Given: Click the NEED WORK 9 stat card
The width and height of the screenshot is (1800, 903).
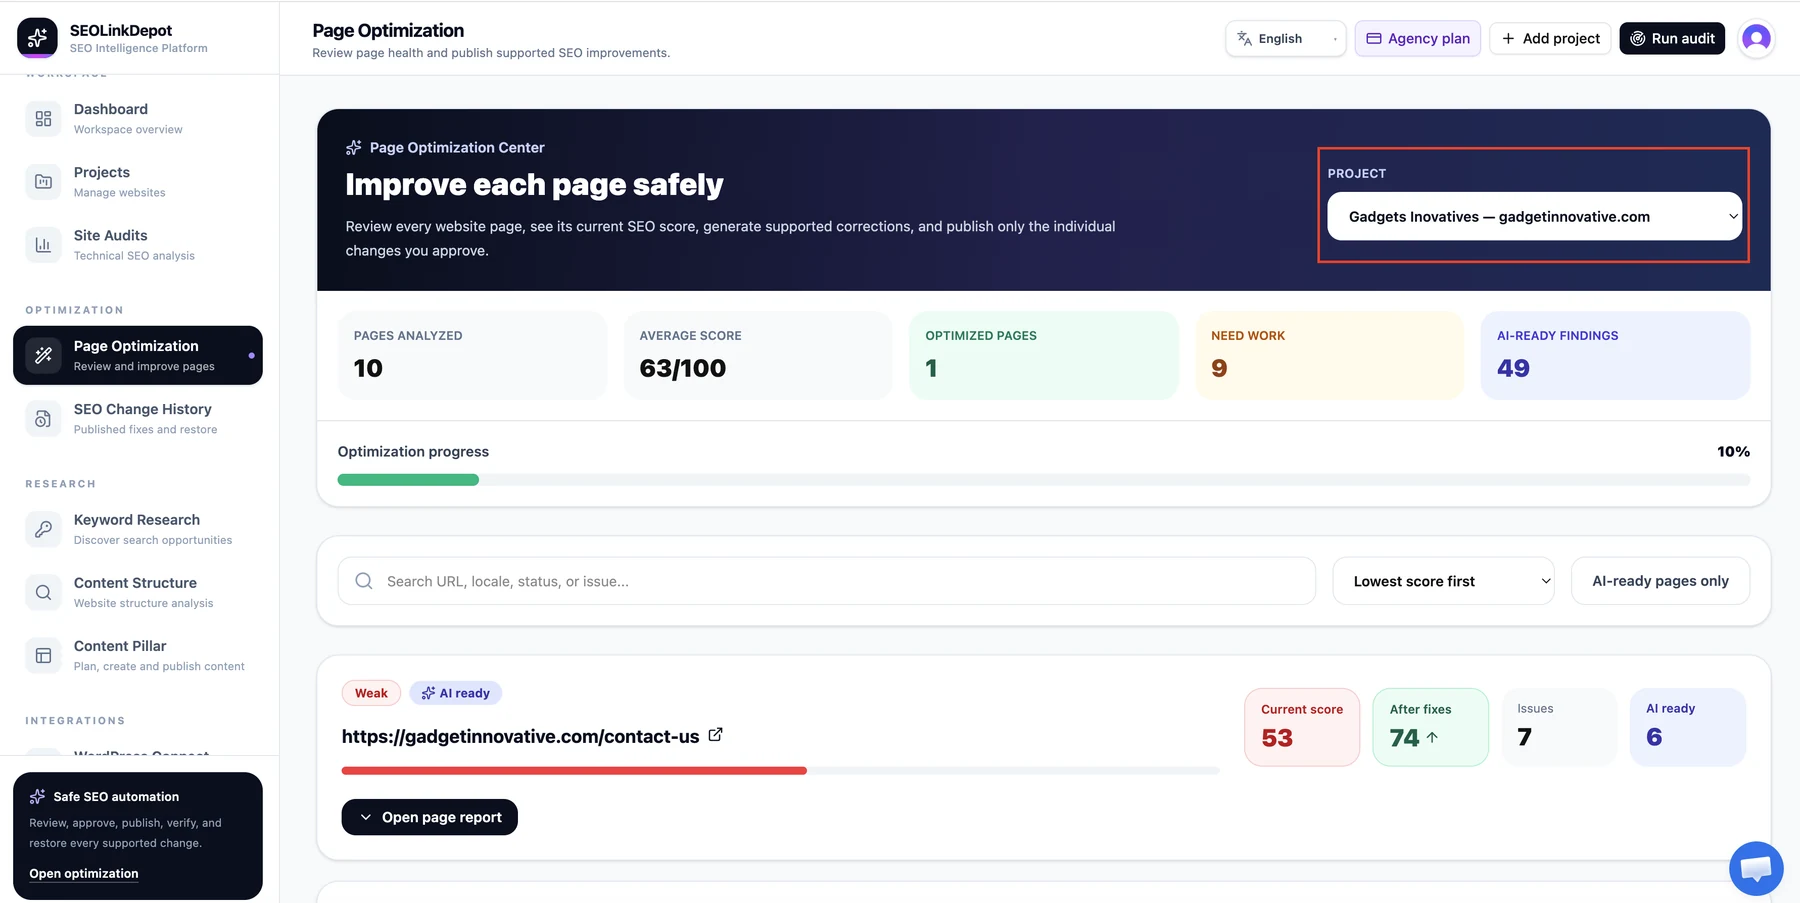Looking at the screenshot, I should [x=1329, y=355].
